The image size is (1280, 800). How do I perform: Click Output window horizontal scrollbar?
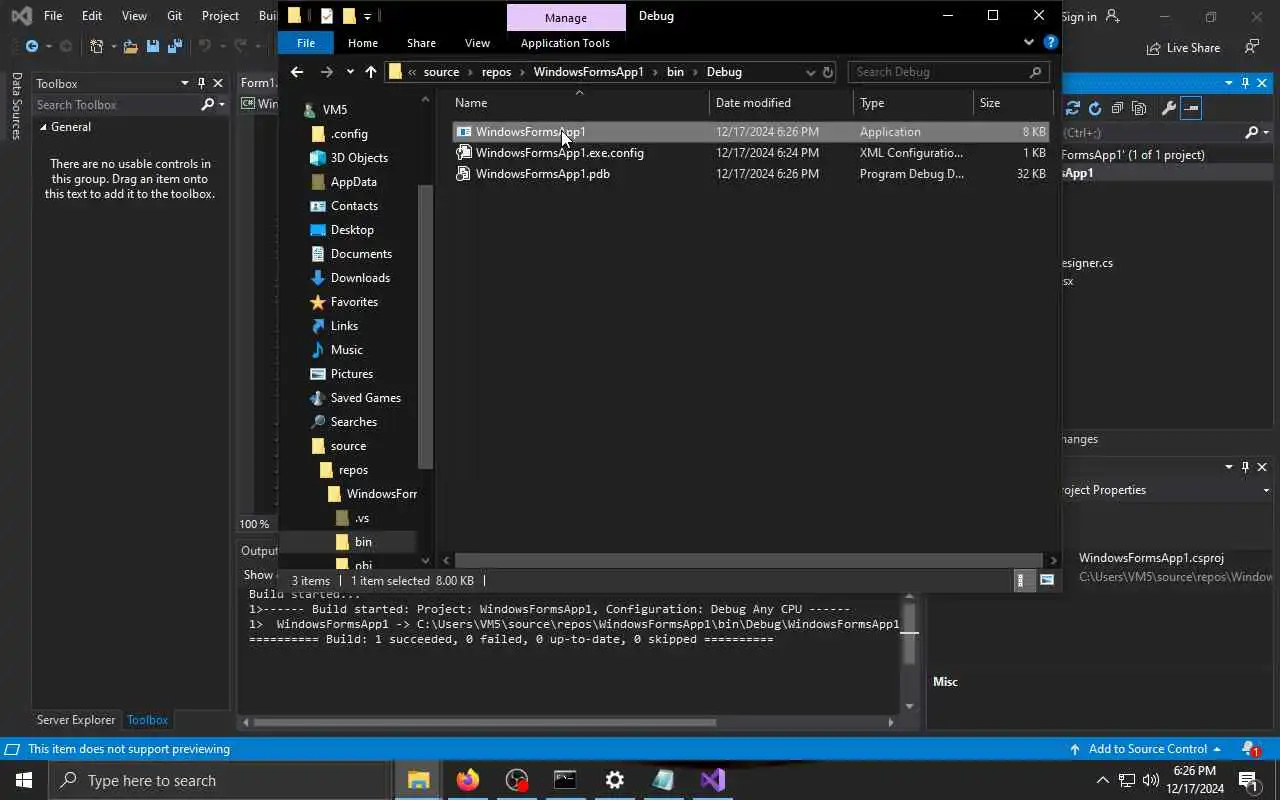click(x=484, y=722)
